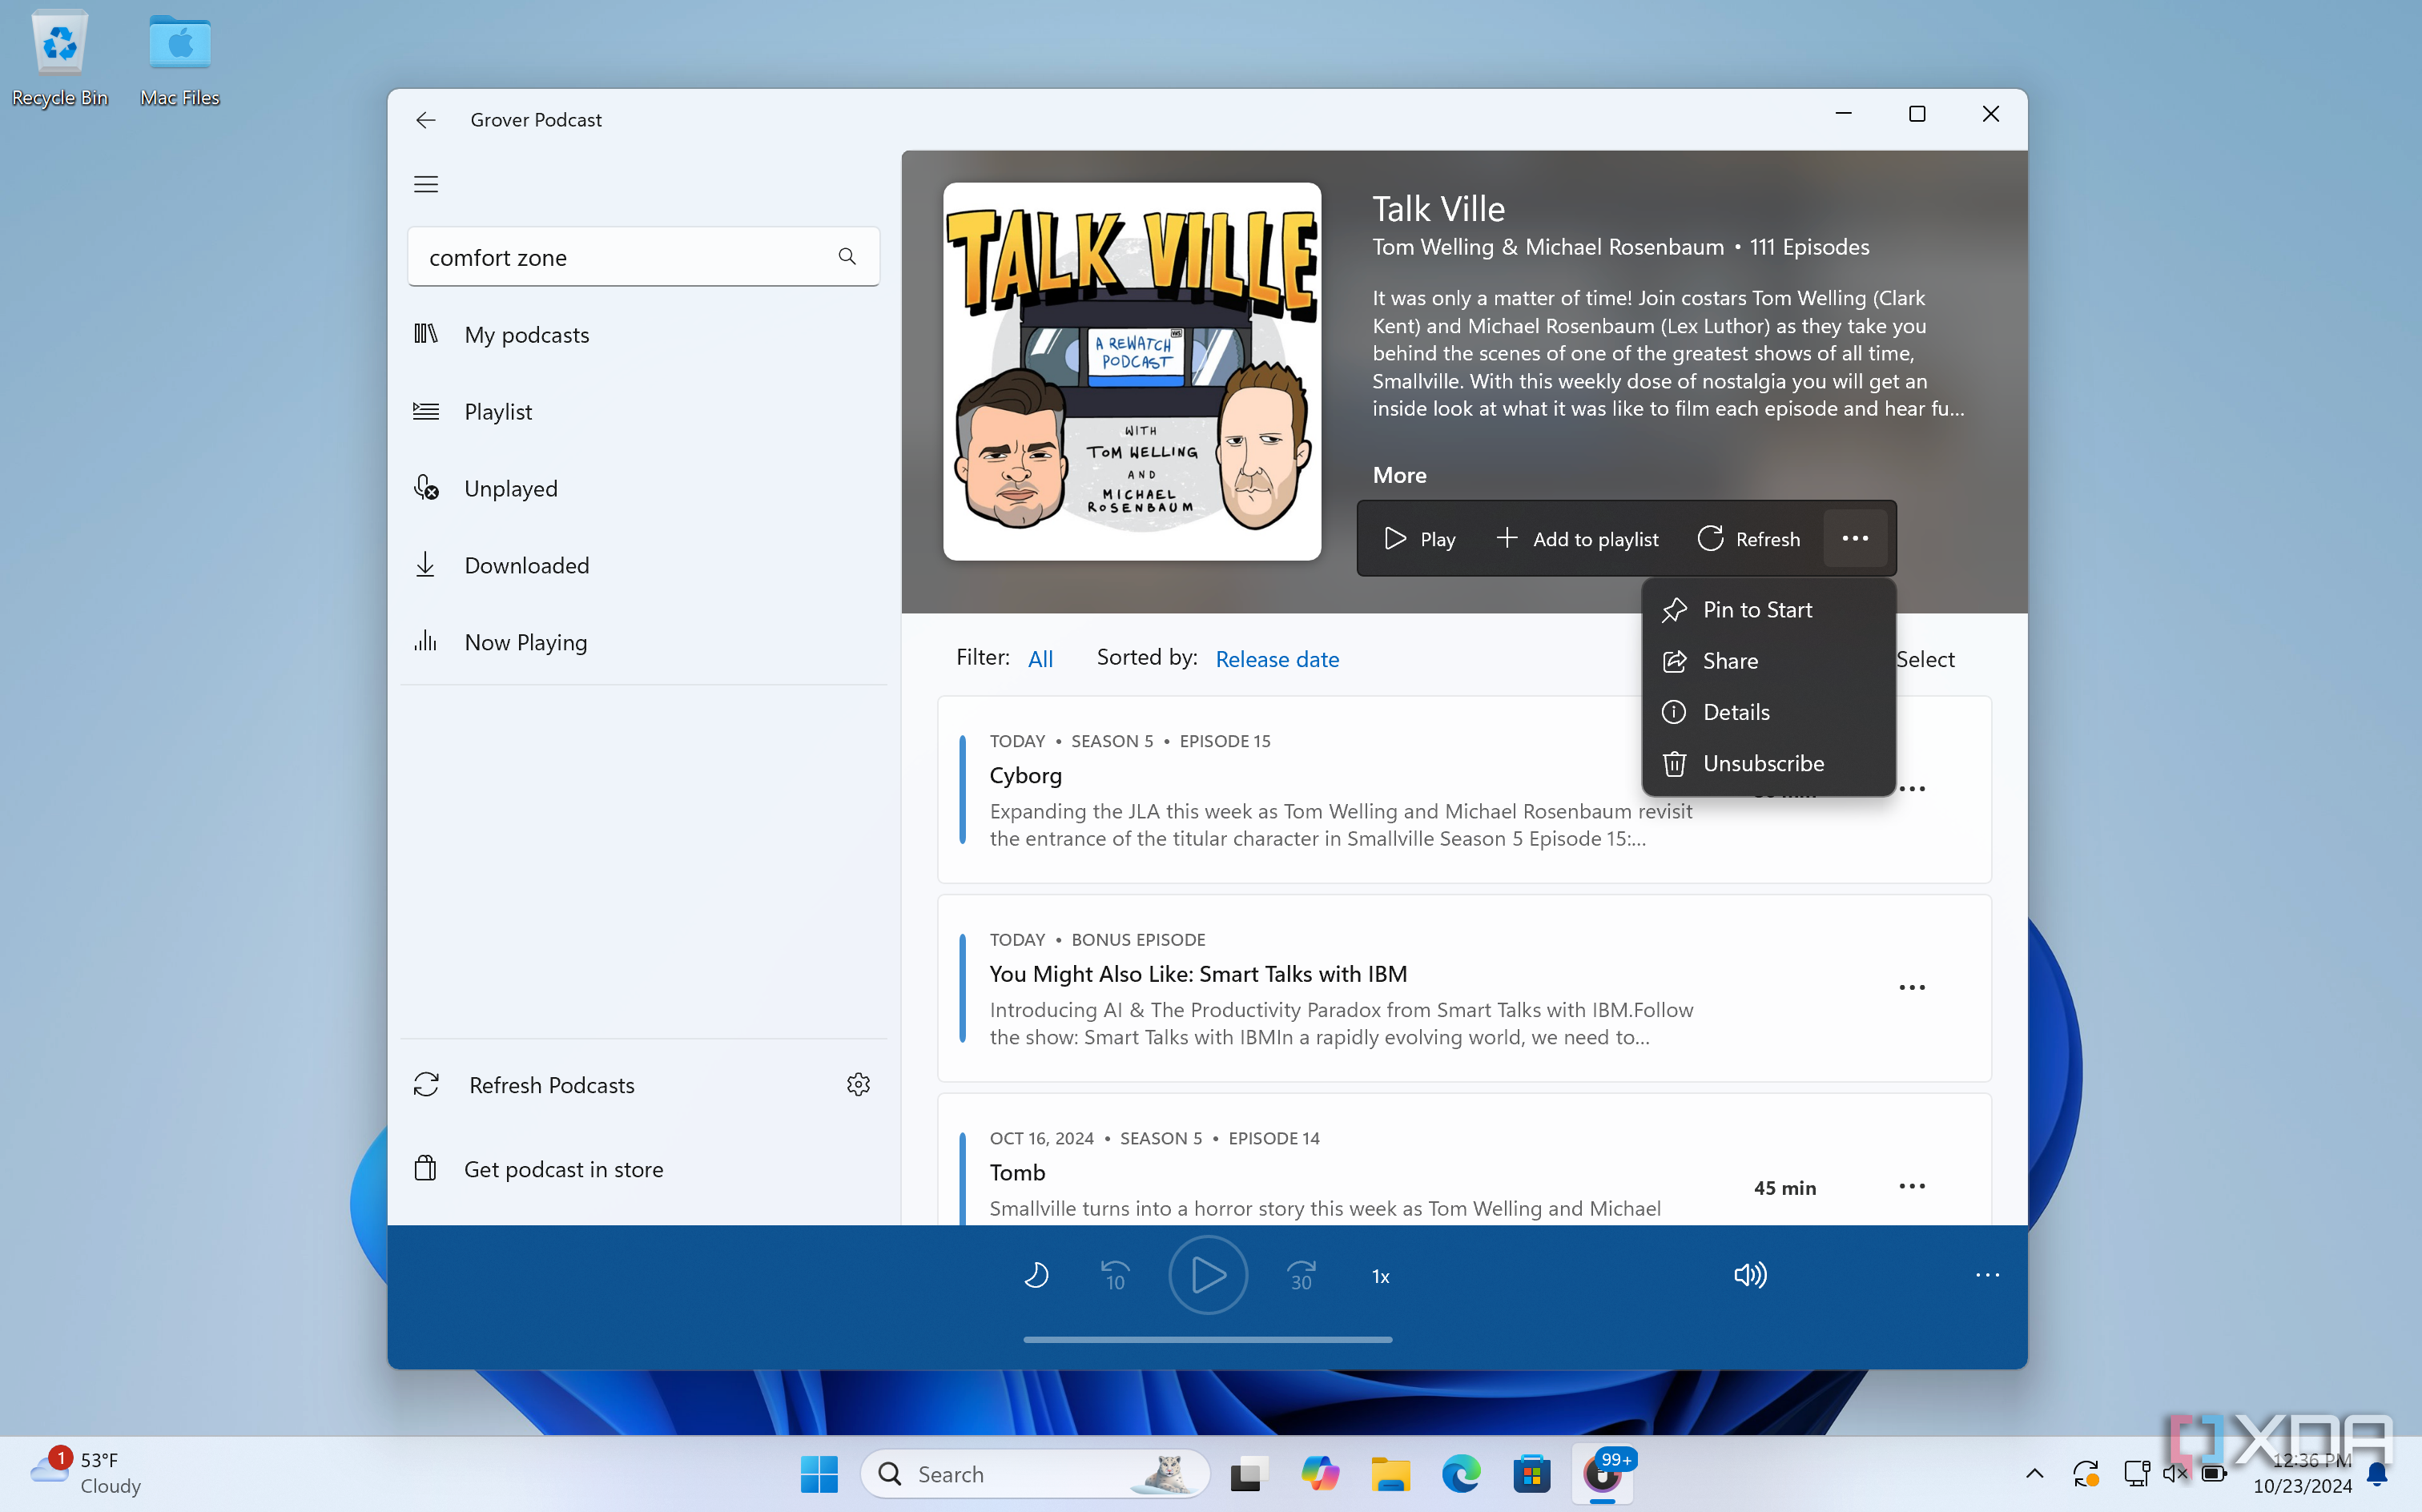Change sort order Release date
This screenshot has height=1512, width=2422.
tap(1277, 659)
